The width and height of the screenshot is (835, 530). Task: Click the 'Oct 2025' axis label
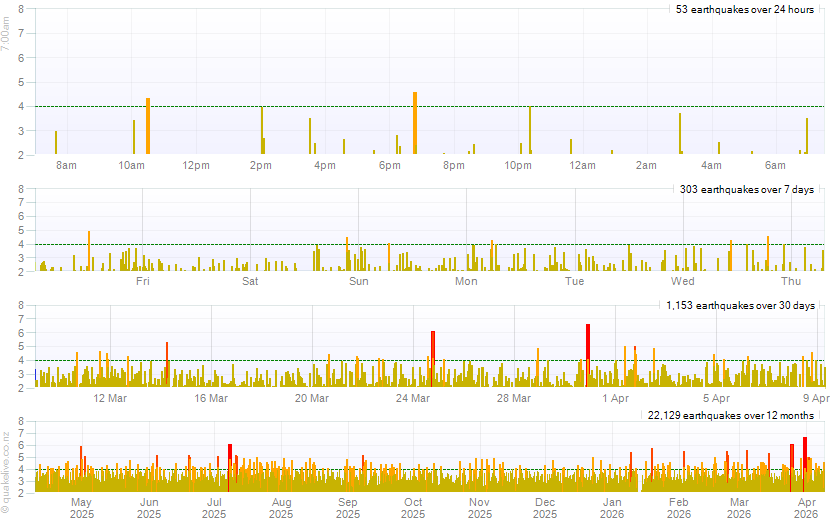coord(413,508)
